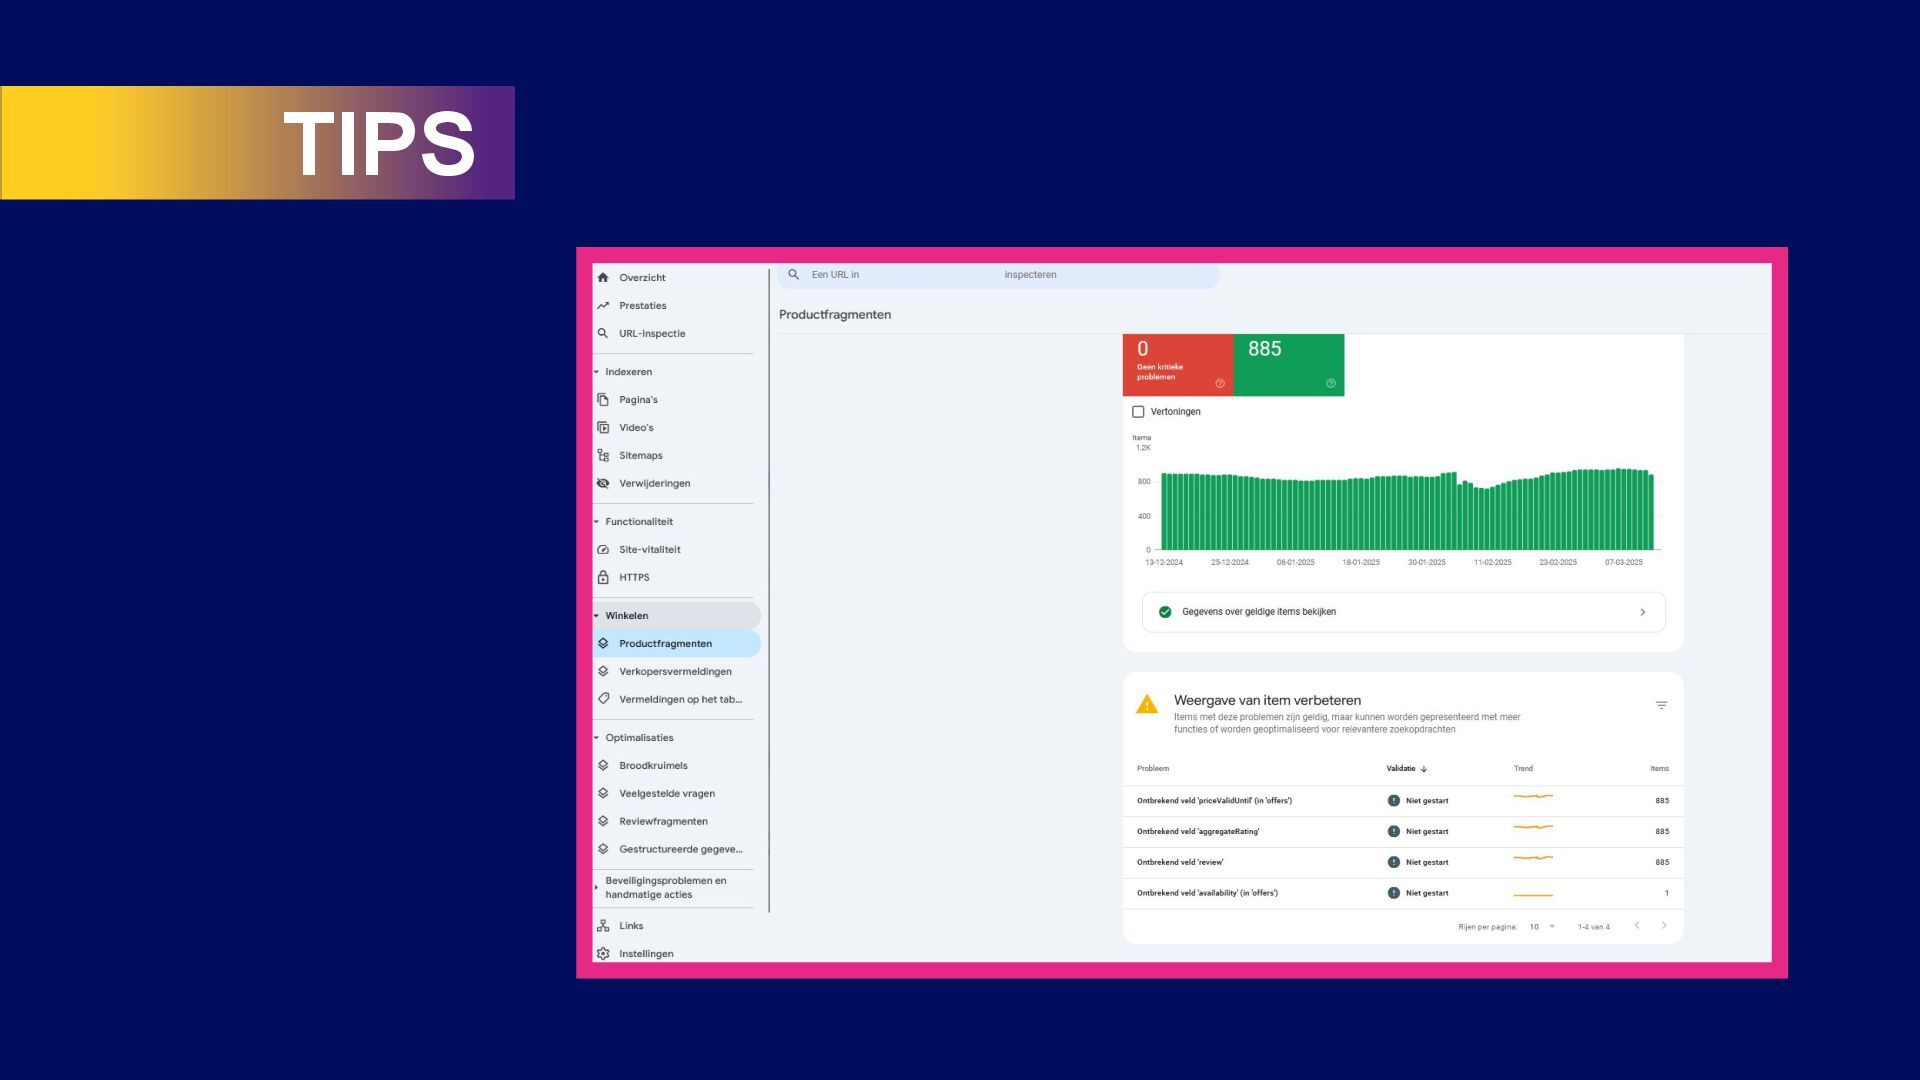Click the URL inspection search field
Screen dimensions: 1920x1080
click(1000, 275)
